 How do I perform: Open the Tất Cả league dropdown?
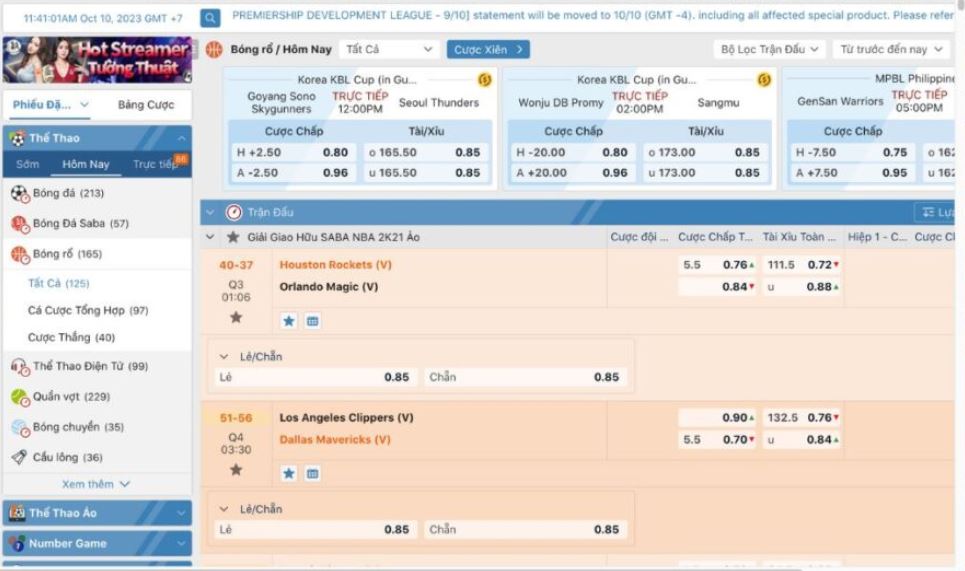(389, 49)
